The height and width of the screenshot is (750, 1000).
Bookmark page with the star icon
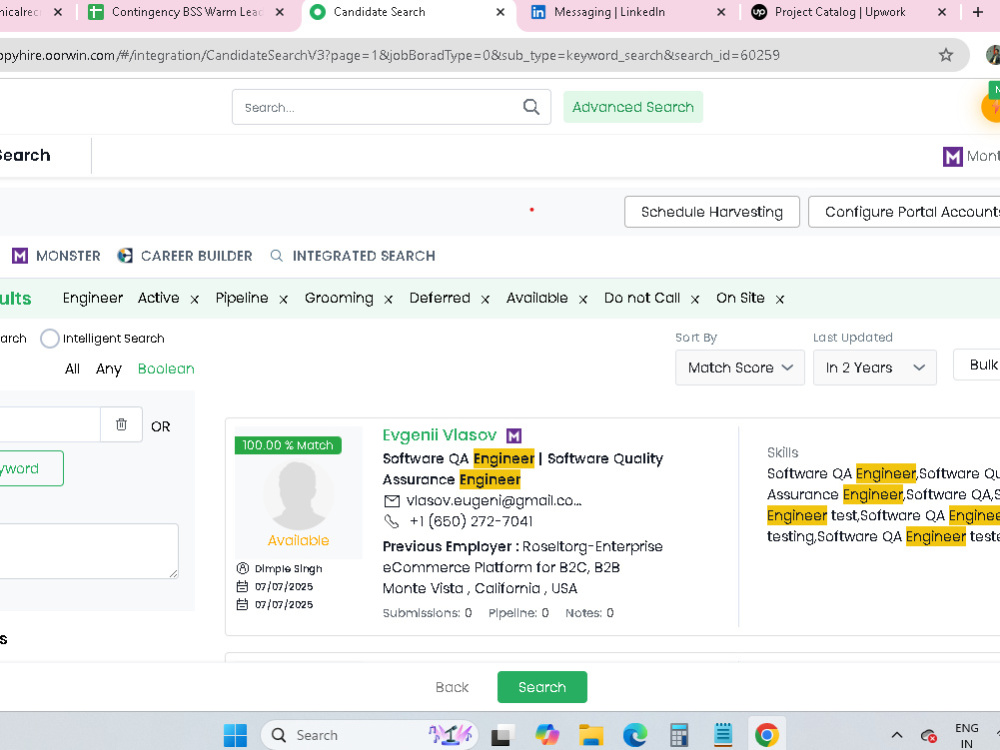tap(945, 55)
